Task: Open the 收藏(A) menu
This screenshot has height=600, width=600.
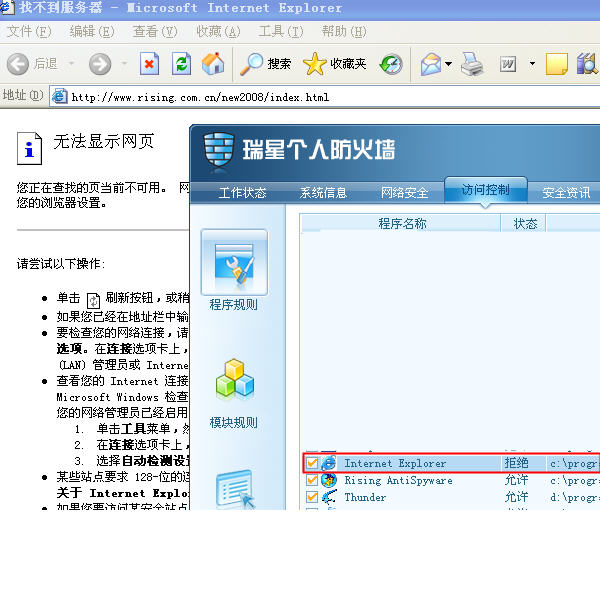Action: pos(218,31)
